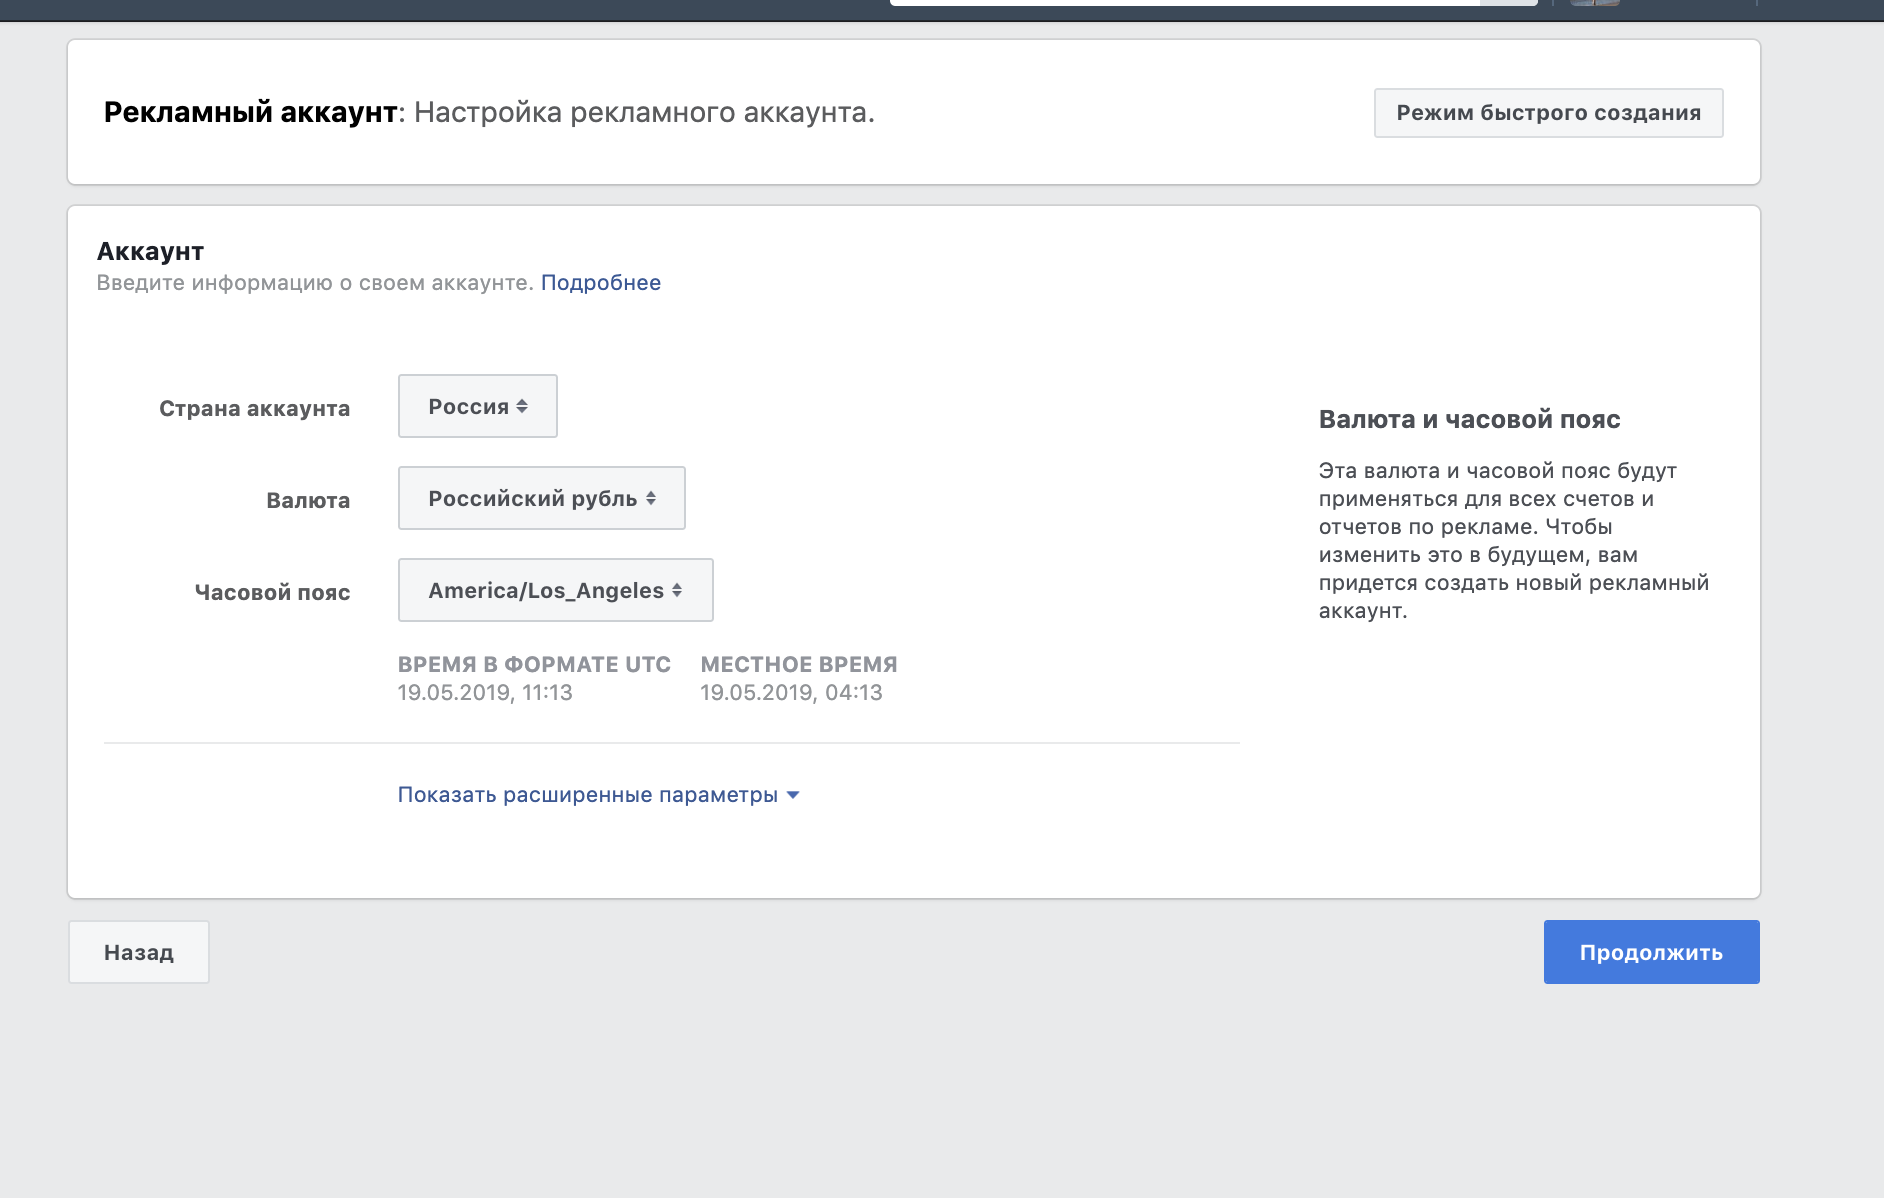Viewport: 1884px width, 1198px height.
Task: Click the Валюта field label
Action: (x=308, y=500)
